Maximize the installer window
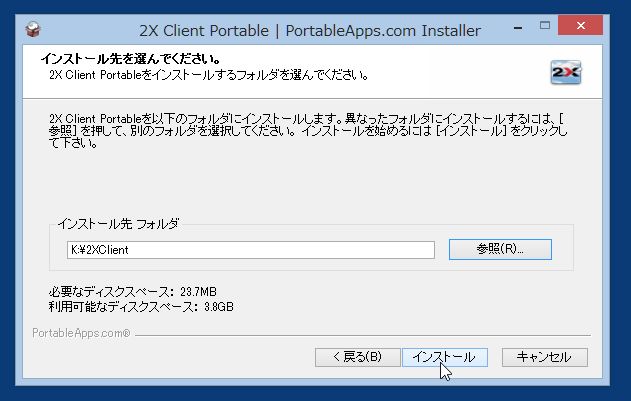631x401 pixels. tap(544, 26)
